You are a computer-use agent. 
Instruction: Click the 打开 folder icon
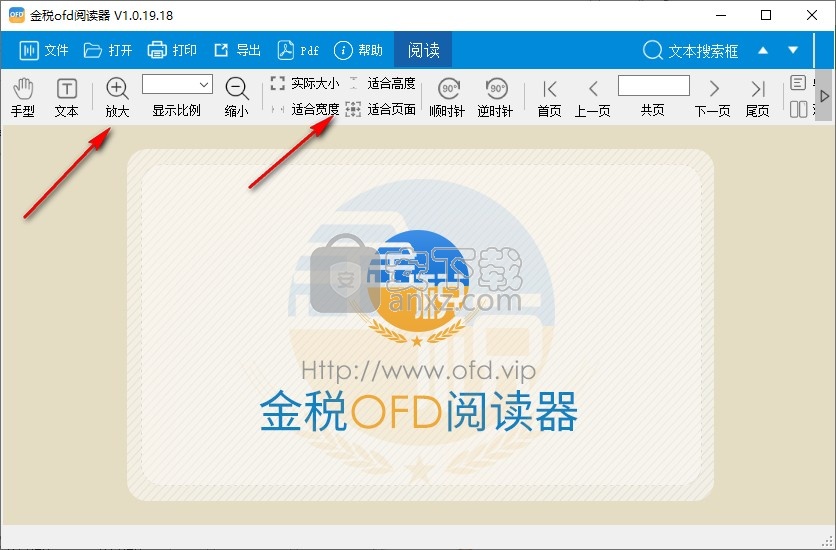click(x=93, y=50)
